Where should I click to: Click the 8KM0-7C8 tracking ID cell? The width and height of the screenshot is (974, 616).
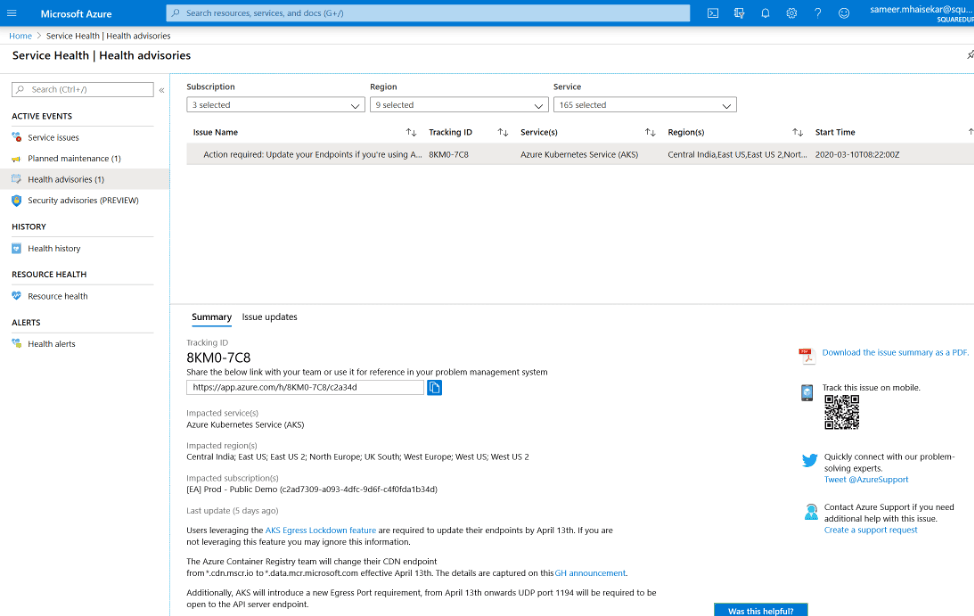(448, 155)
